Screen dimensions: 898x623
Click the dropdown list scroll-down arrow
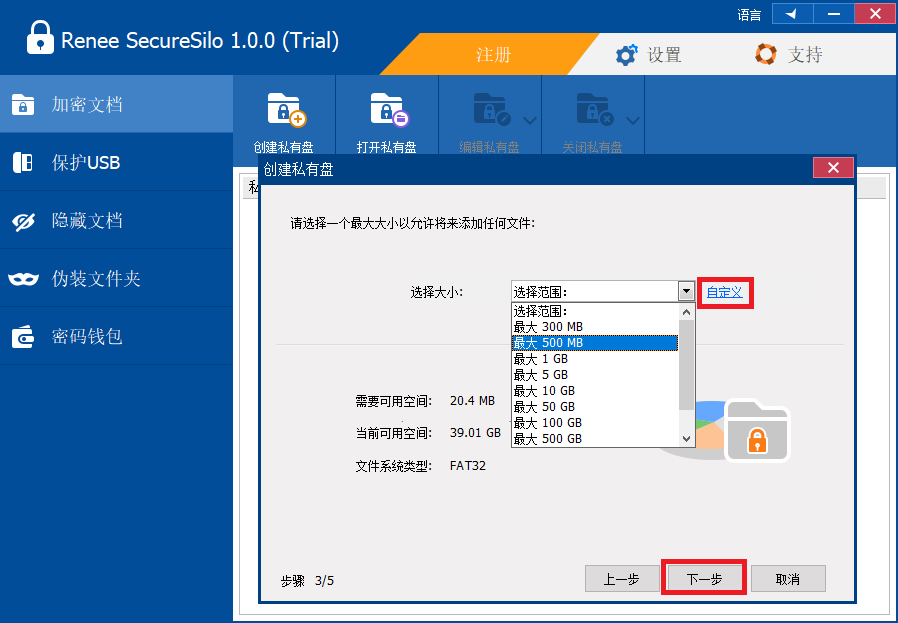(686, 439)
